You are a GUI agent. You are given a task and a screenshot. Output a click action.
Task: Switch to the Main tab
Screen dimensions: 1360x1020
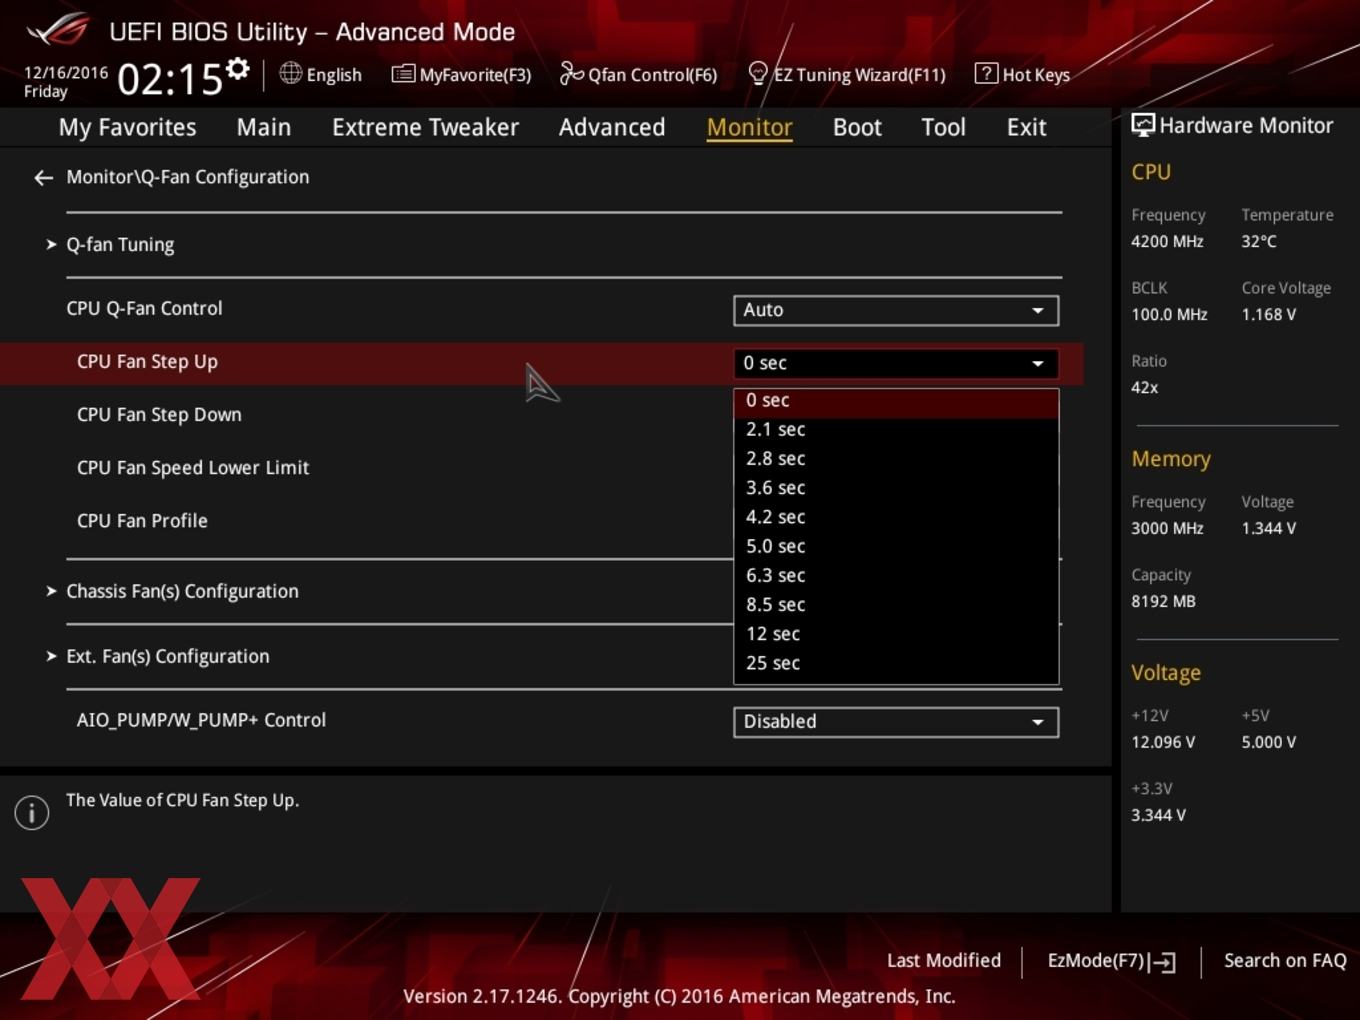click(x=264, y=127)
